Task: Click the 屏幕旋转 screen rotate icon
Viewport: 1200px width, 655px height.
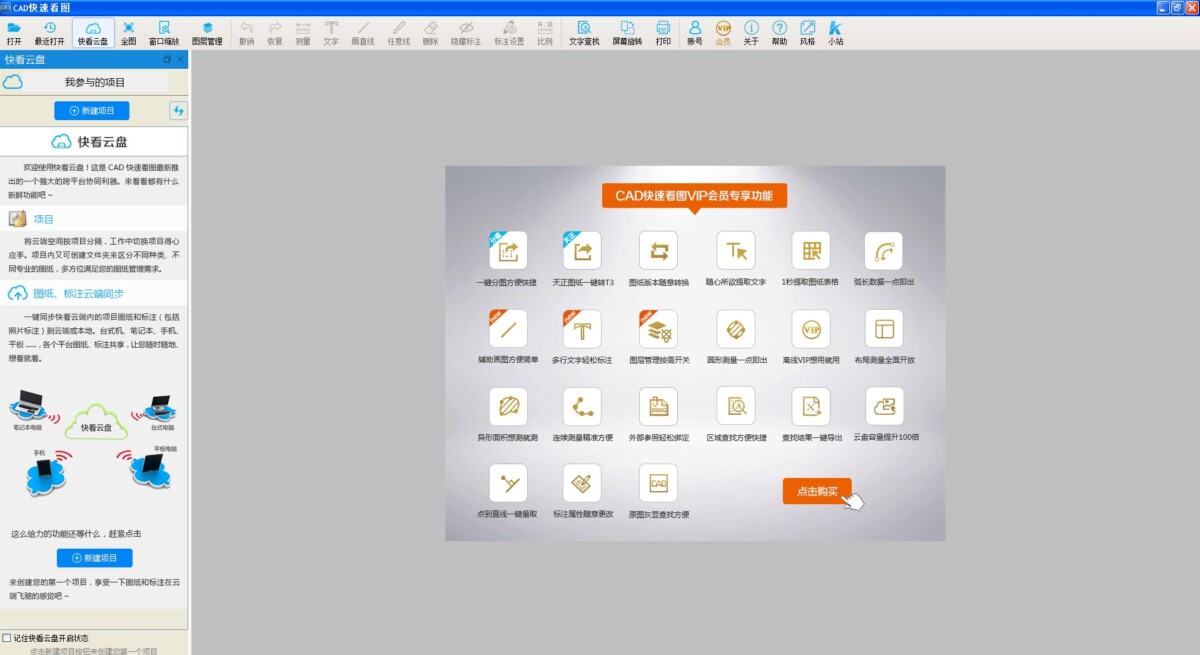Action: 628,33
